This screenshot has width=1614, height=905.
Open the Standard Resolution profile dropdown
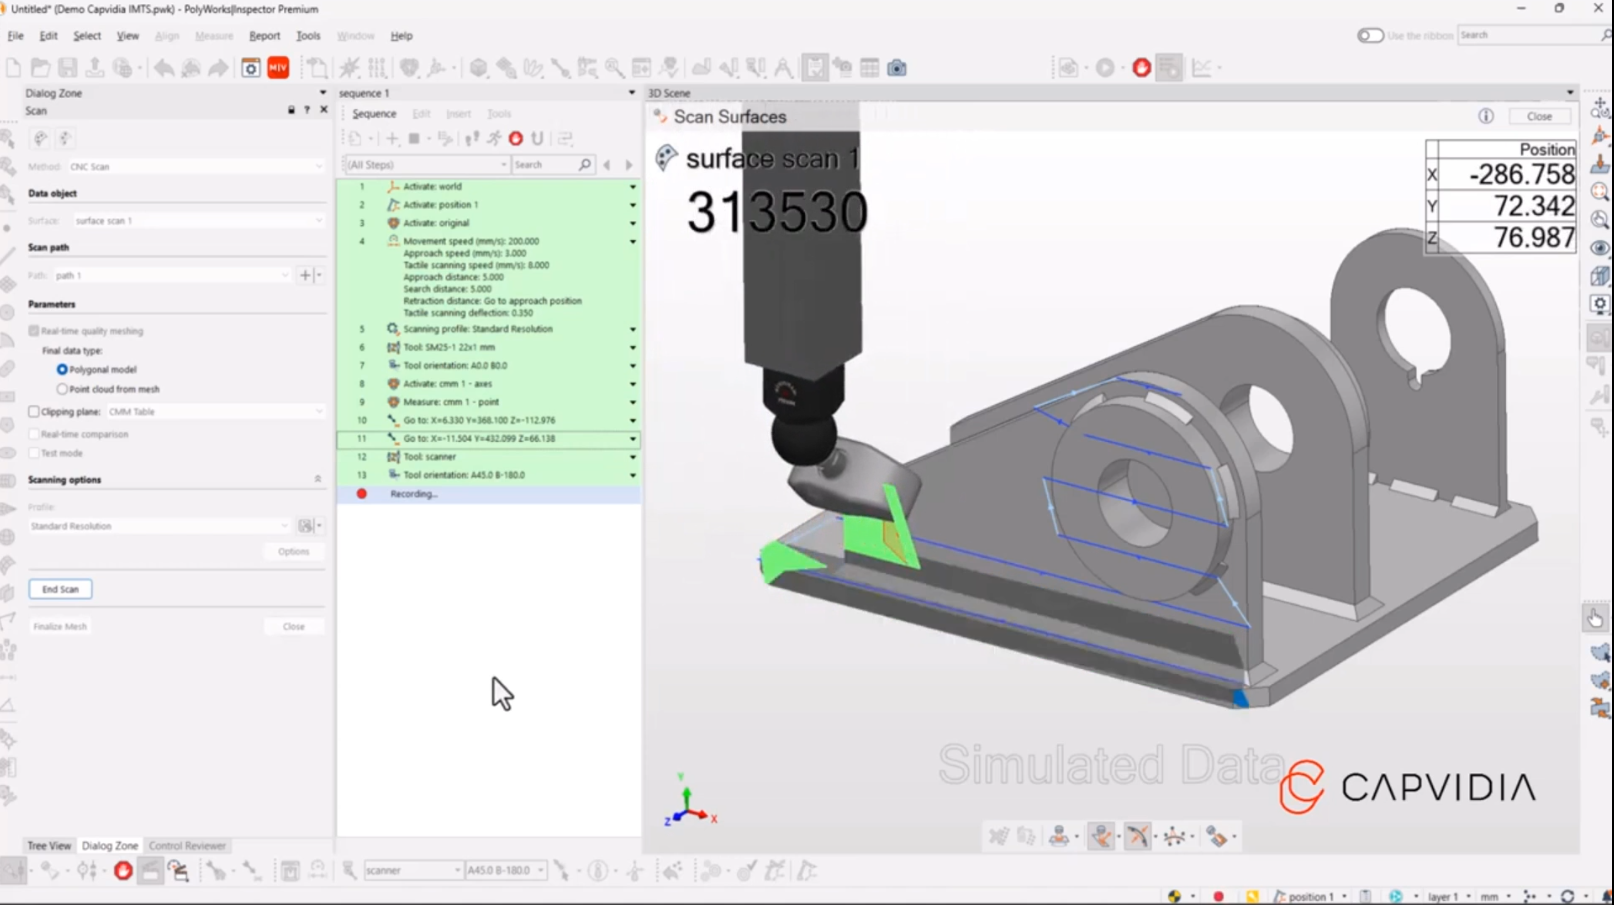coord(160,526)
